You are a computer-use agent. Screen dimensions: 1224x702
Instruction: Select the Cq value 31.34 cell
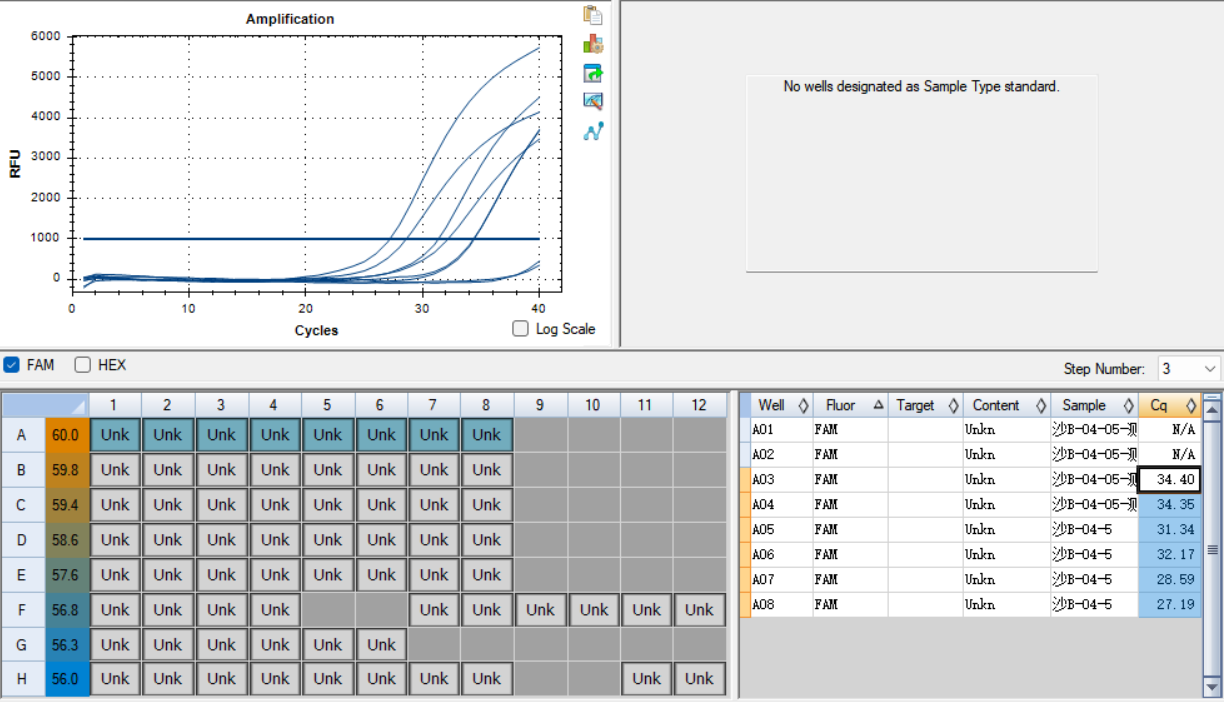[1170, 530]
